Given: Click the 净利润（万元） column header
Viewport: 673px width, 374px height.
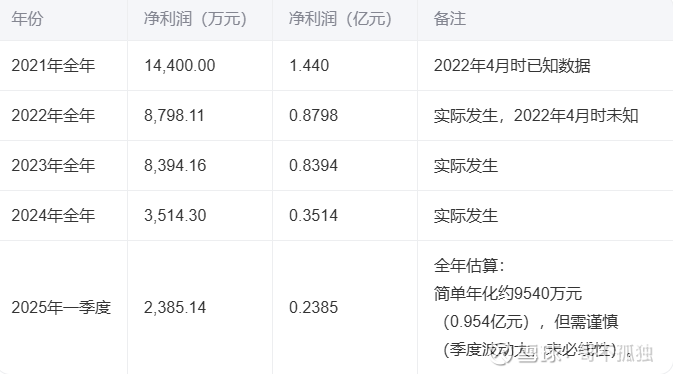Looking at the screenshot, I should click(195, 19).
